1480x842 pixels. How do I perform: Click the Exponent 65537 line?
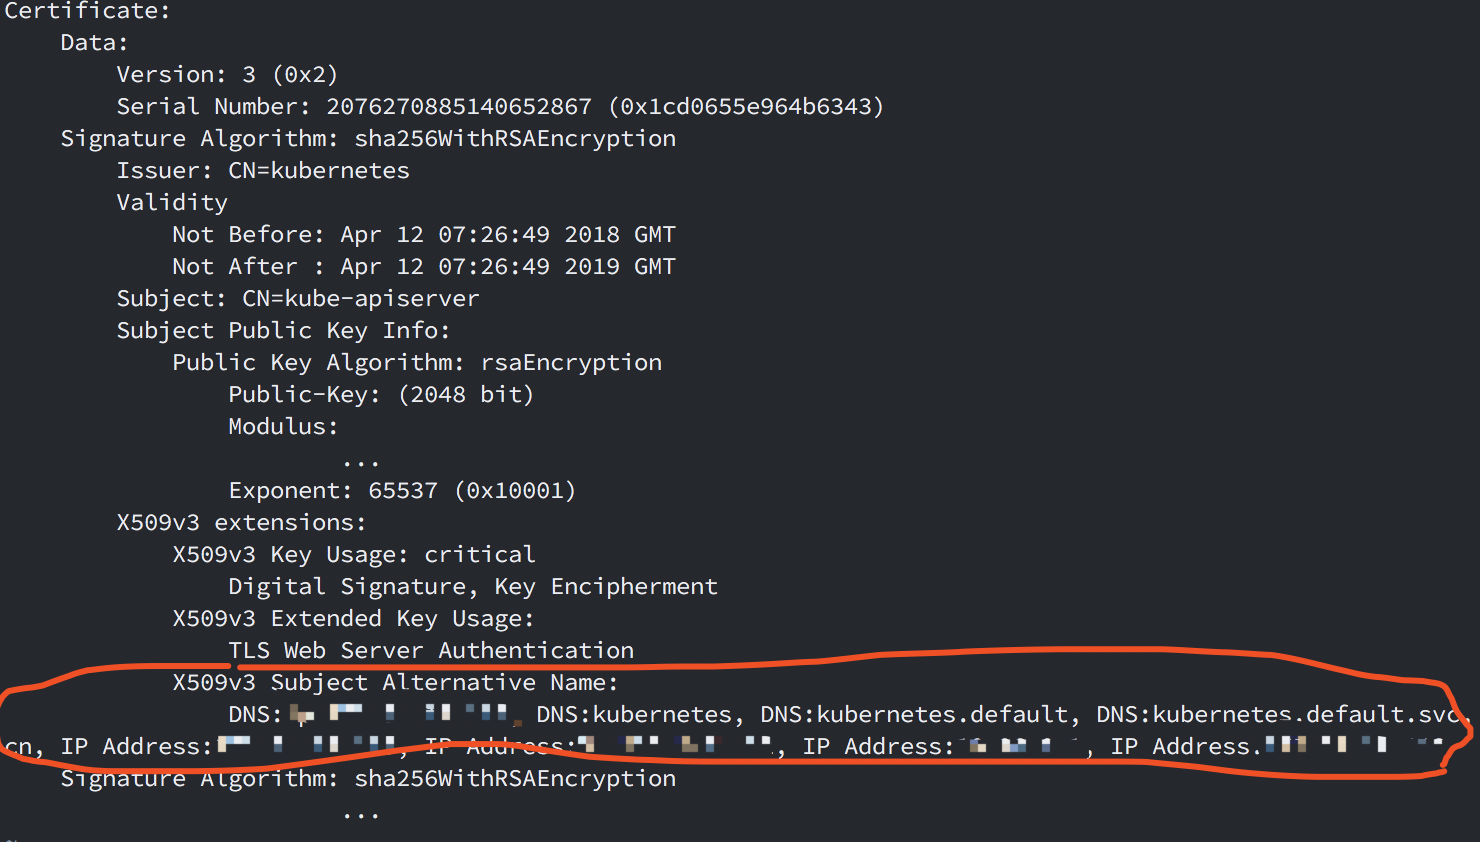tap(402, 491)
